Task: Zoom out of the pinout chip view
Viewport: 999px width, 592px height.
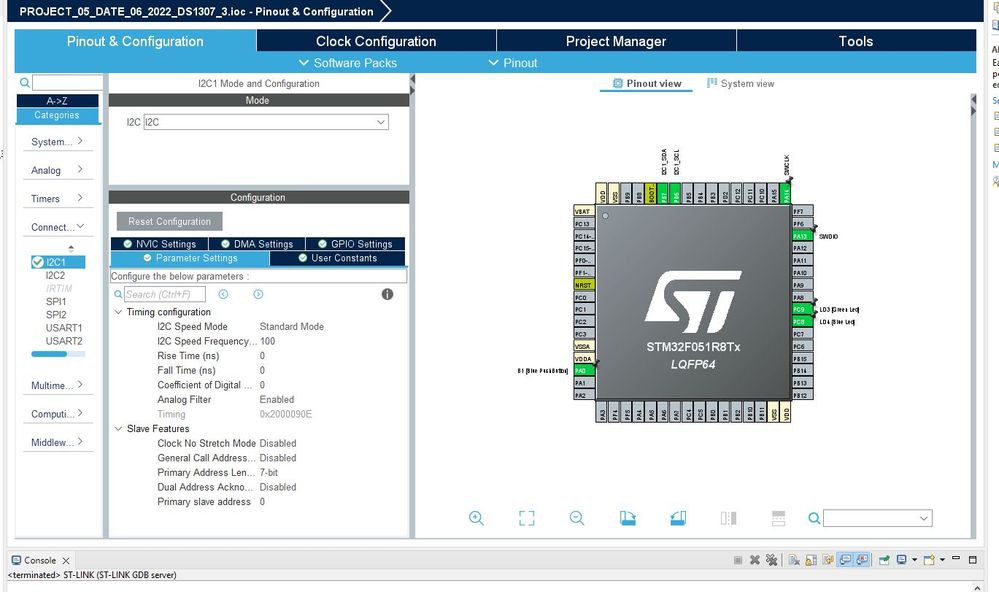Action: pos(577,518)
